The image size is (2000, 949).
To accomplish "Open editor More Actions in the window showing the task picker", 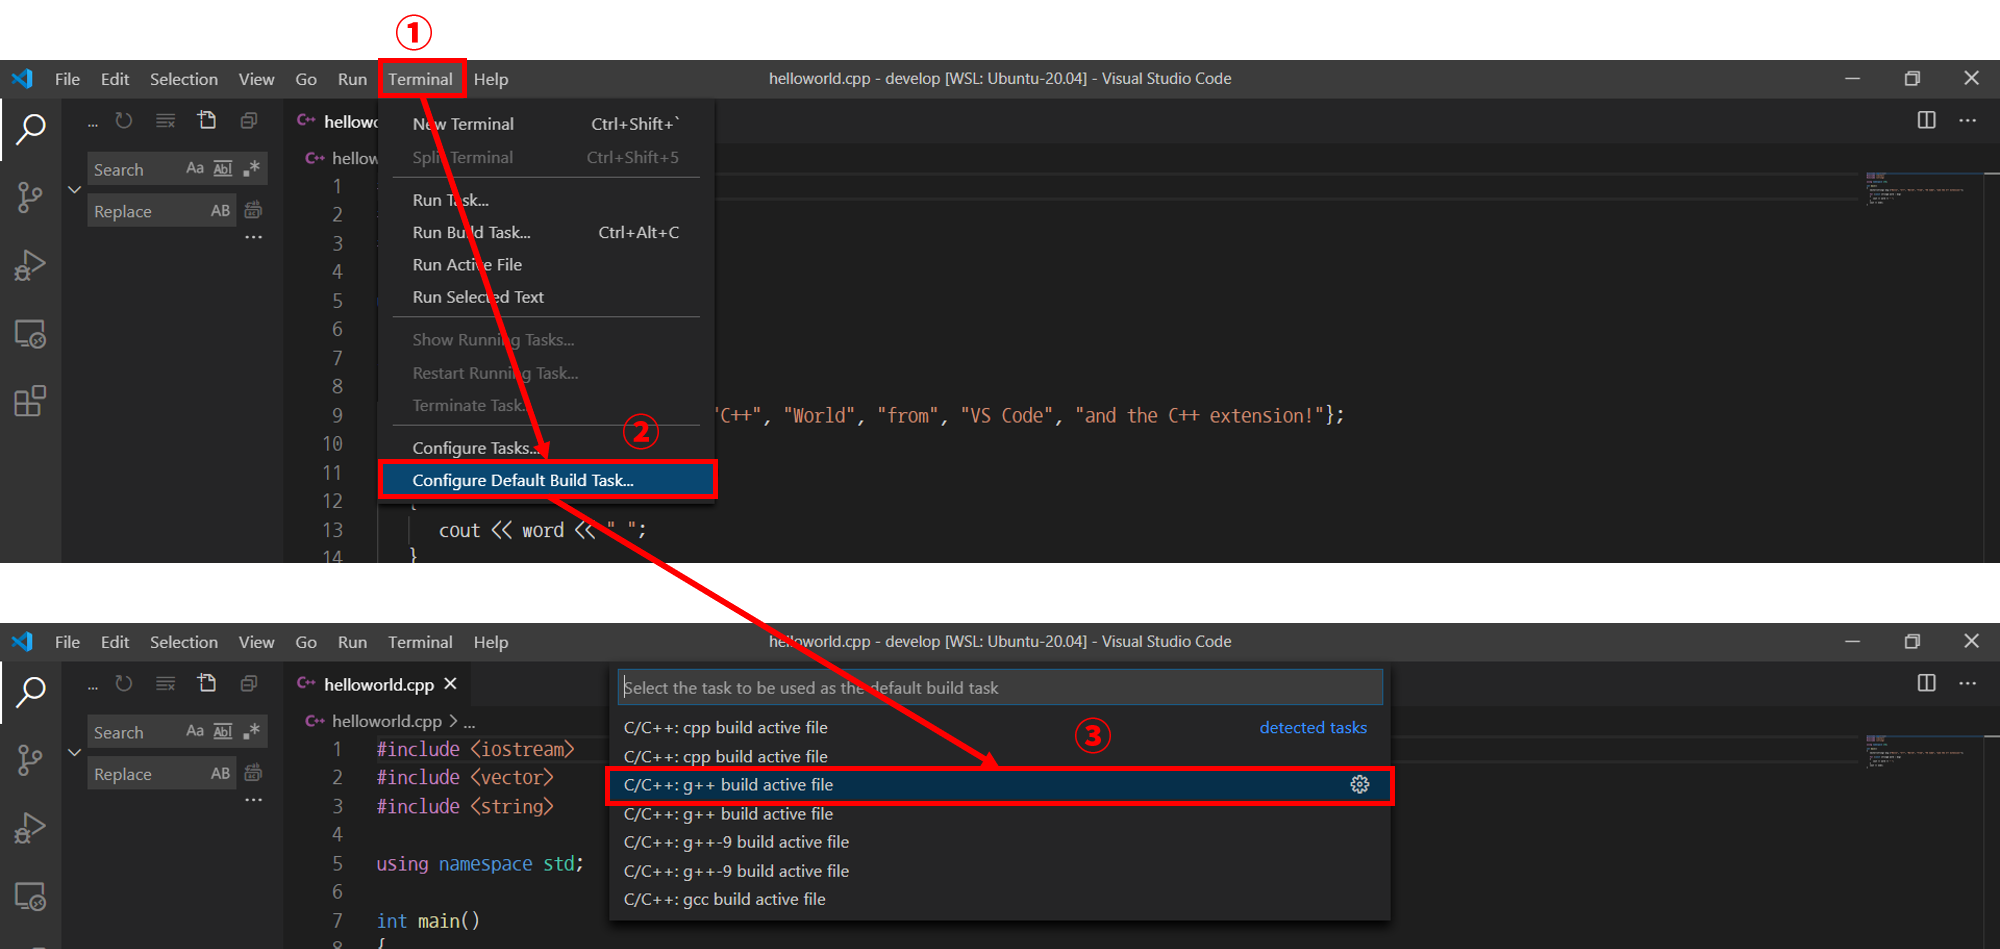I will 1968,683.
